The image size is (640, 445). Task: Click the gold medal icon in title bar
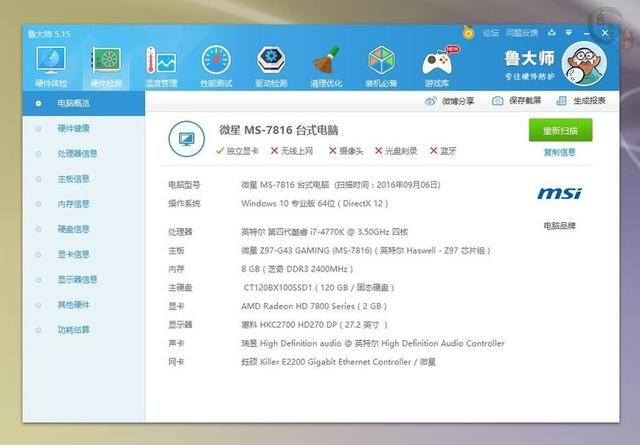pyautogui.click(x=469, y=32)
